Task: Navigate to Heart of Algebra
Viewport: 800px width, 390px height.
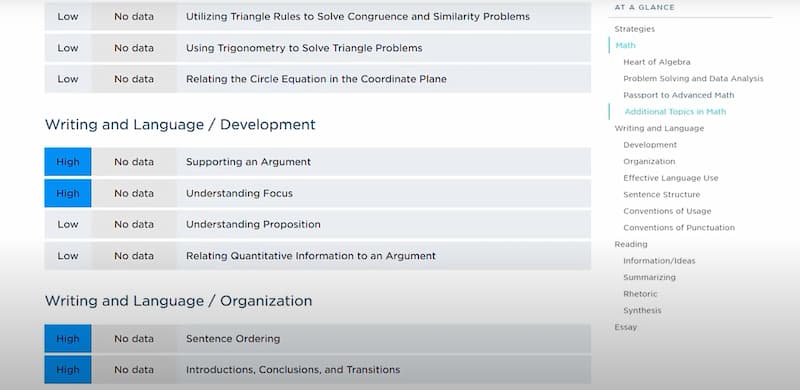Action: pos(657,62)
